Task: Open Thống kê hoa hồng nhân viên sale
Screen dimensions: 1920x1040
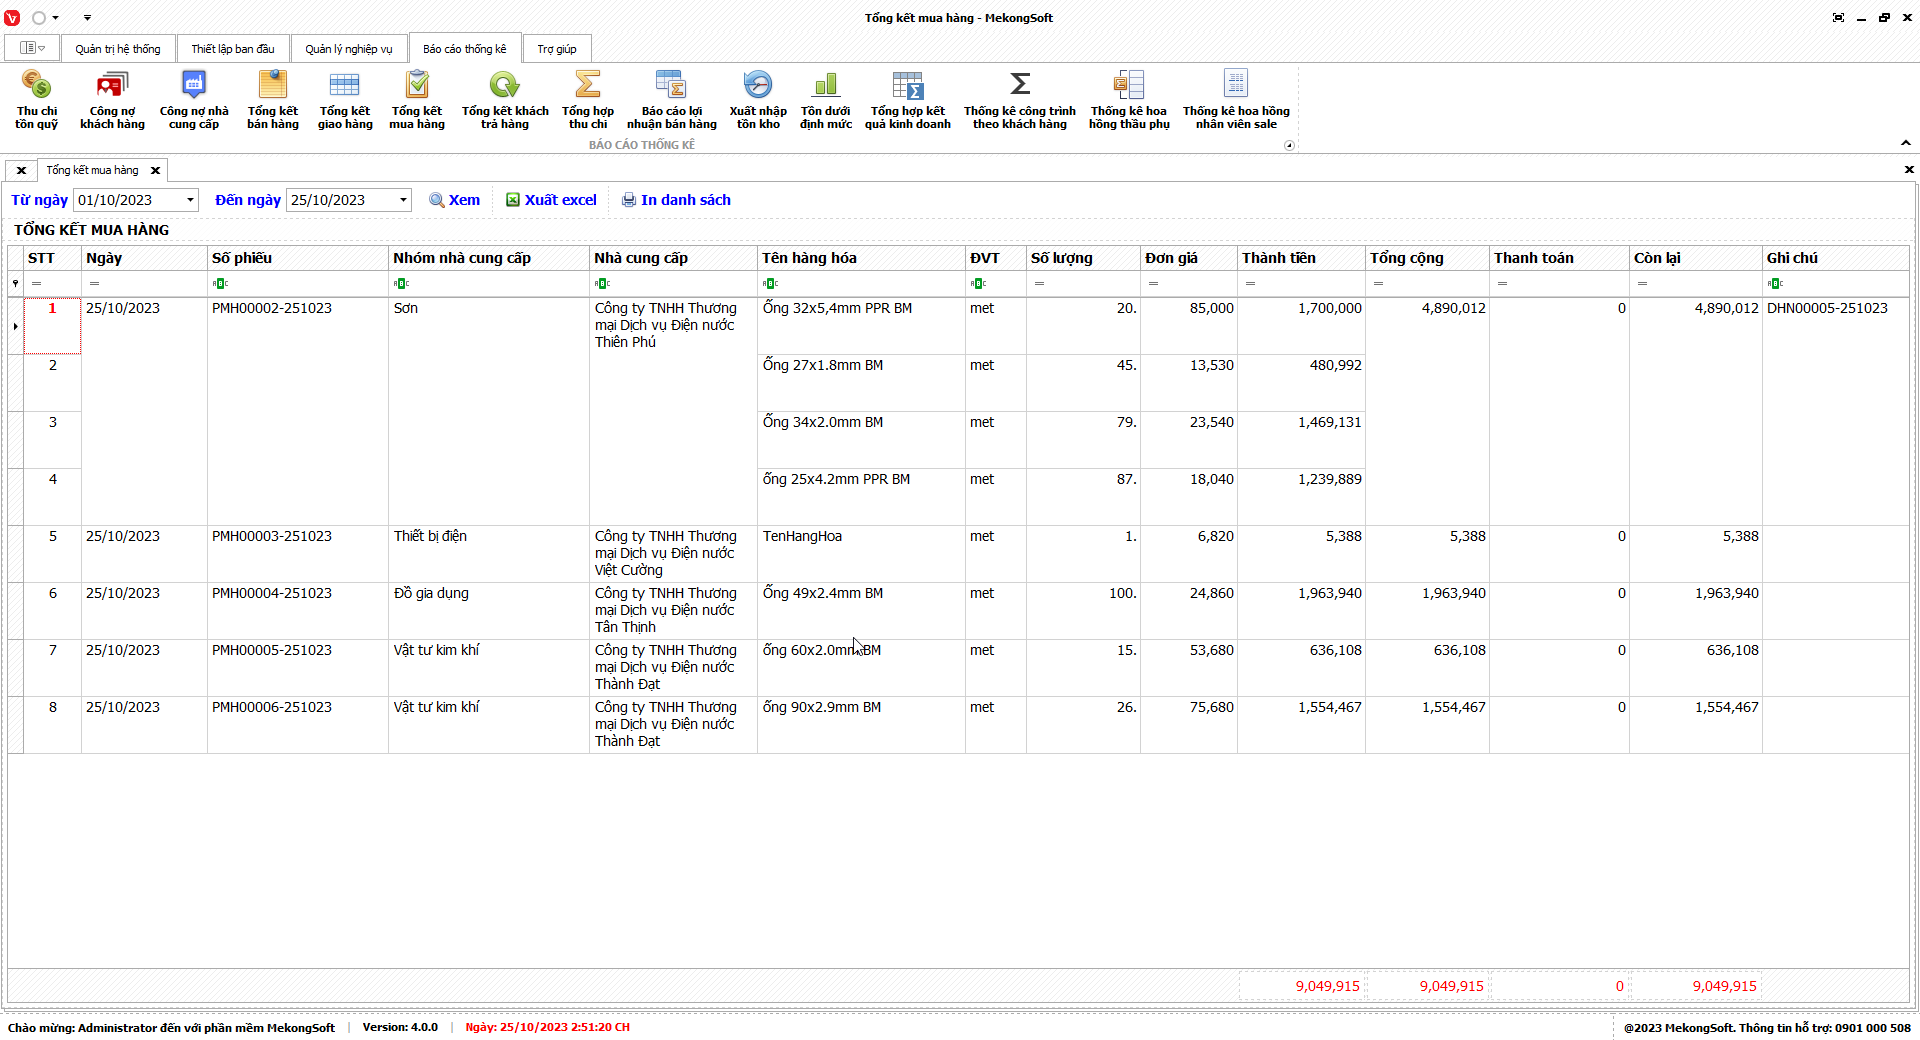Action: coord(1236,100)
